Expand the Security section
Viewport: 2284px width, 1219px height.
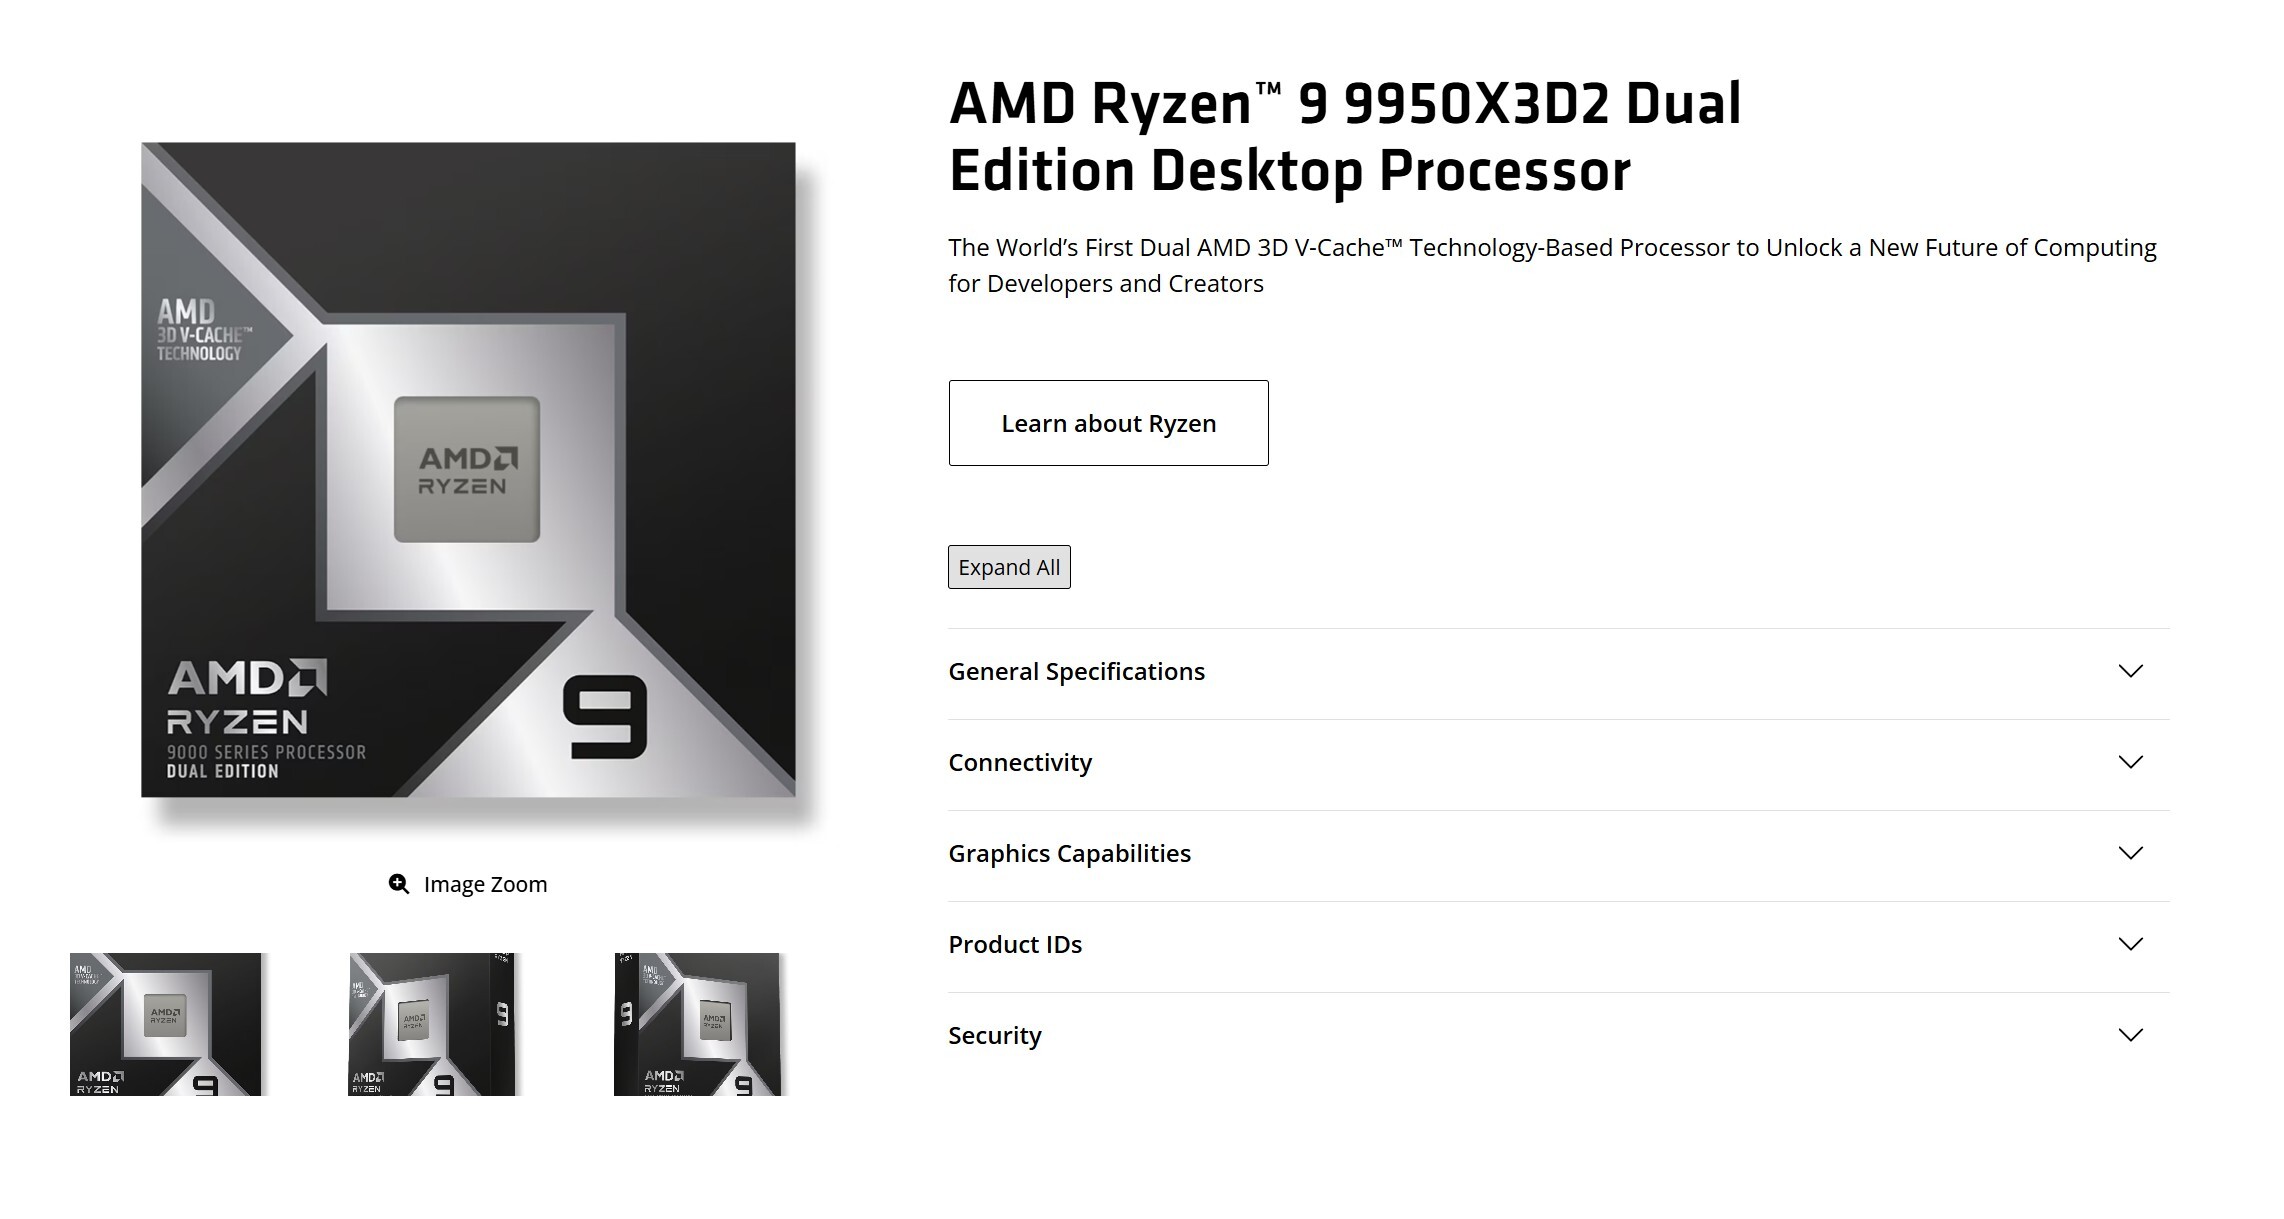point(994,1036)
